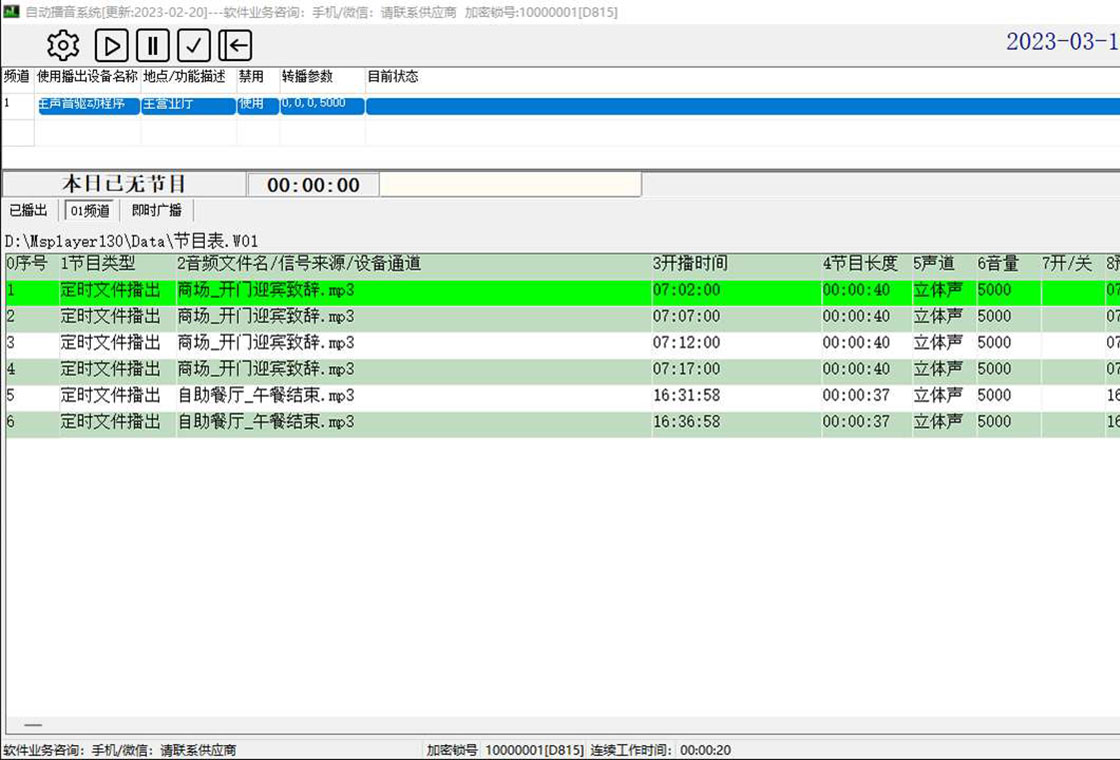Switch to the 已播出 tab
Viewport: 1120px width, 760px height.
point(29,210)
